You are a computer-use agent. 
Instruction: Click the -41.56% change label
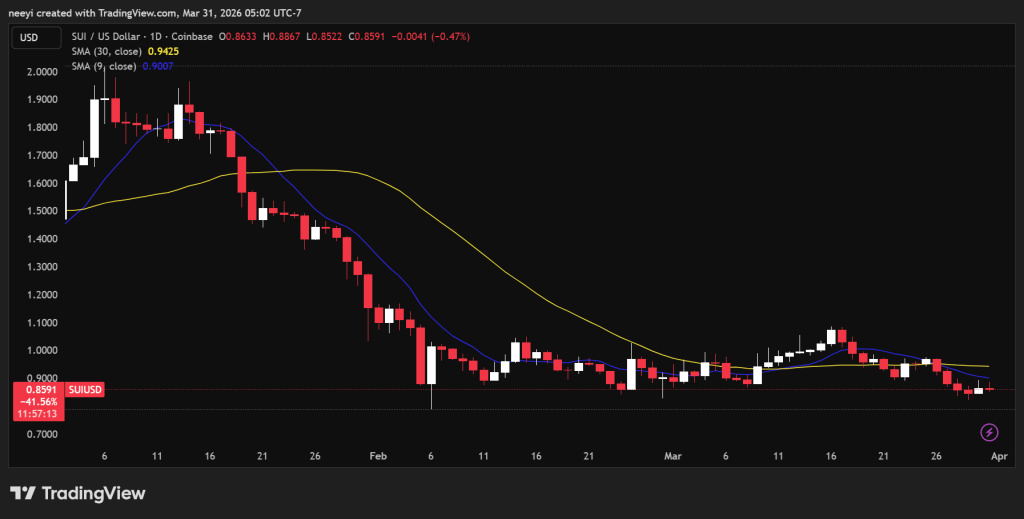(x=38, y=401)
